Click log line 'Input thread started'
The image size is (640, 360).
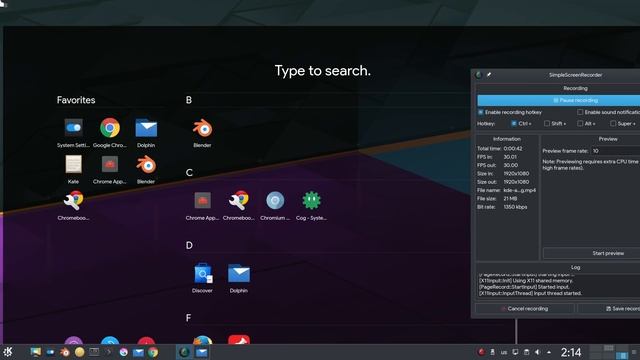(x=530, y=293)
